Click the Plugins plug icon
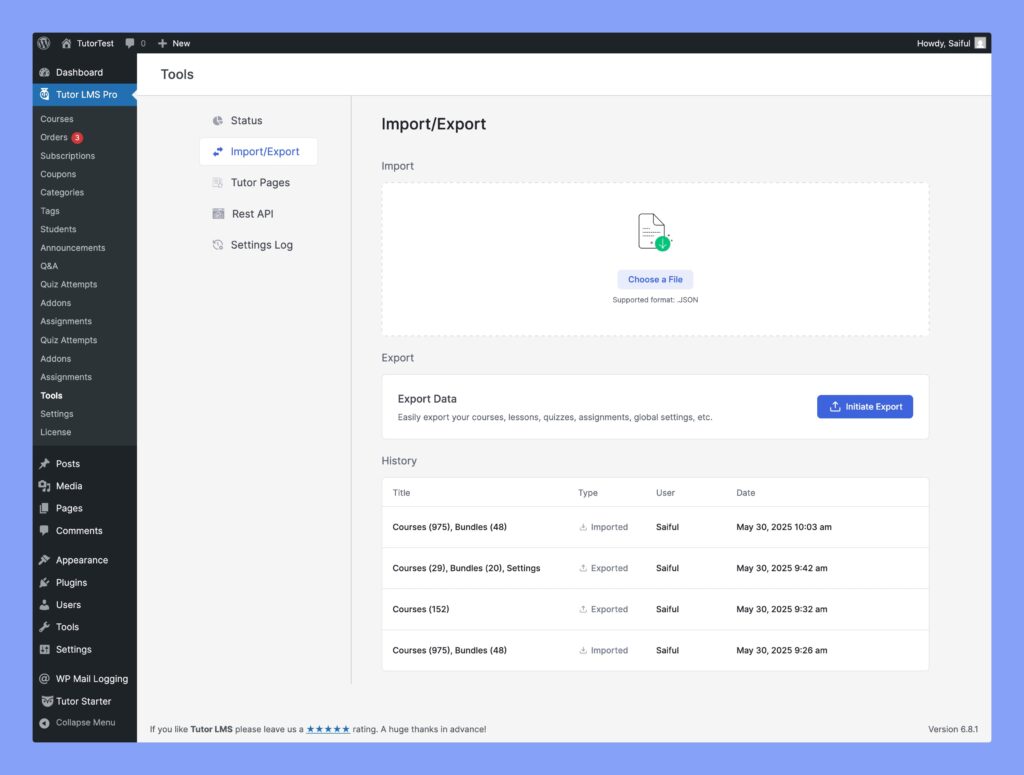Viewport: 1024px width, 775px height. 44,582
